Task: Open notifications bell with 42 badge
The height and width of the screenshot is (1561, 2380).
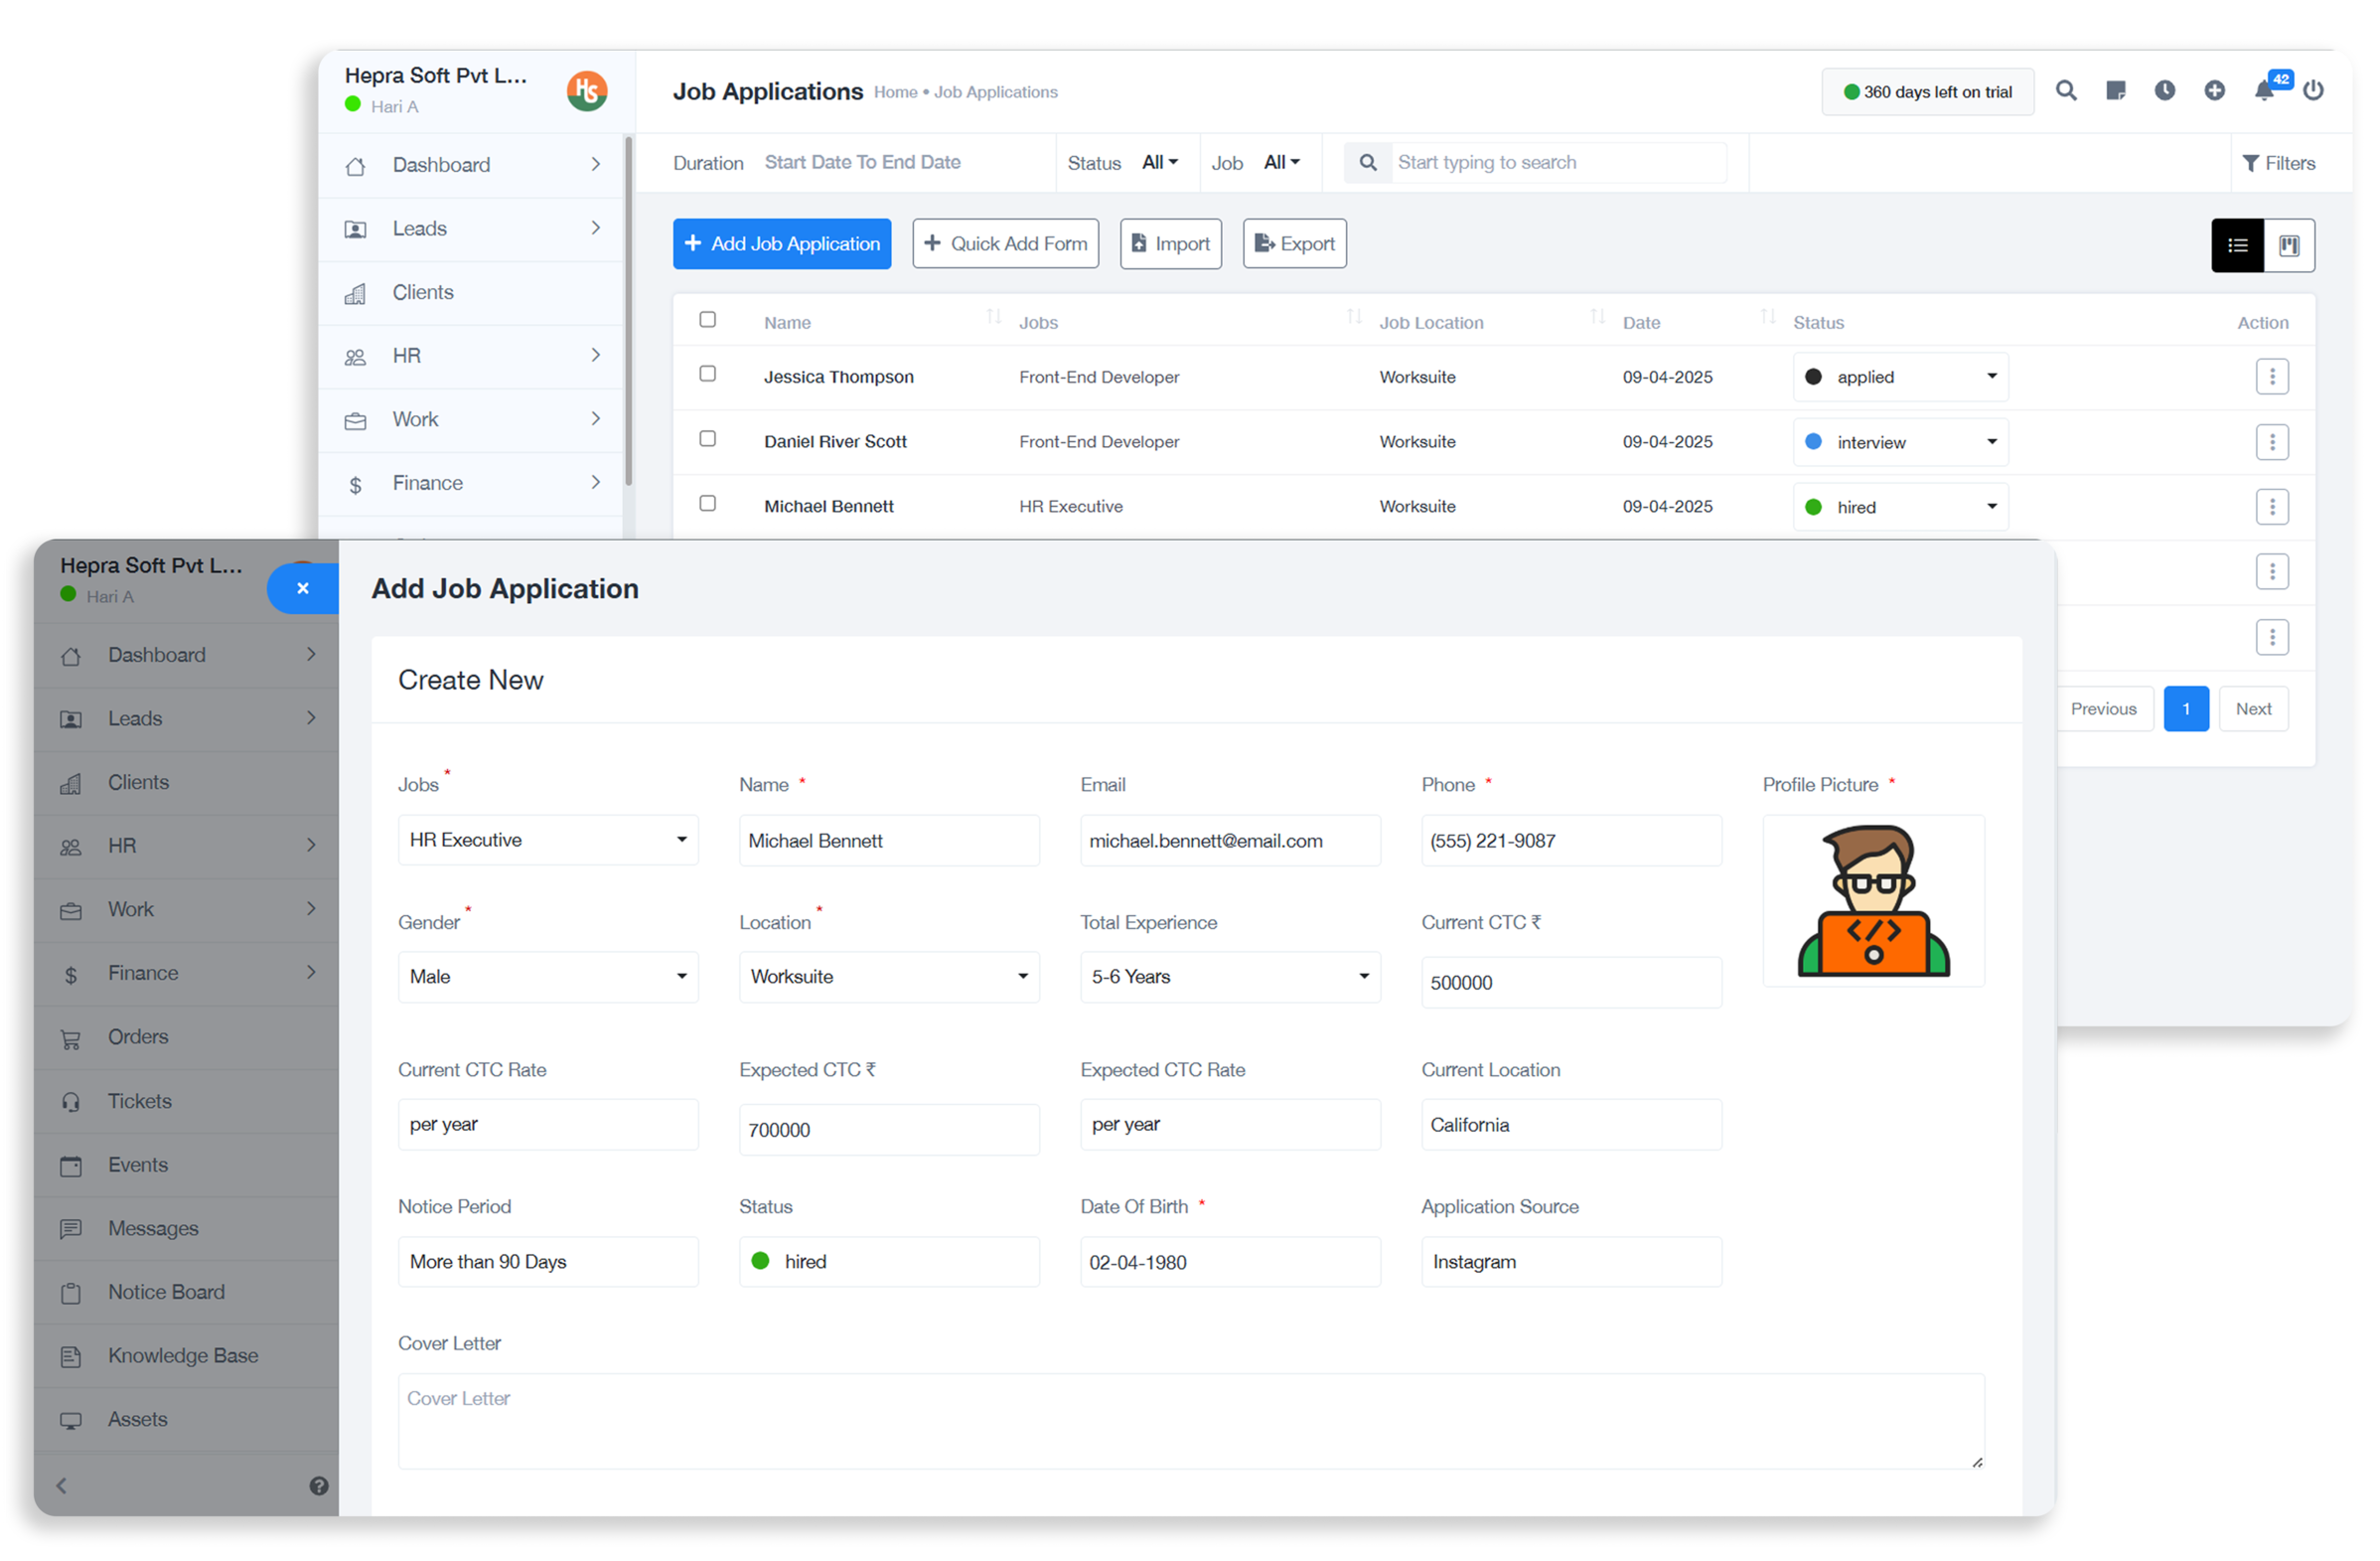Action: point(2266,90)
